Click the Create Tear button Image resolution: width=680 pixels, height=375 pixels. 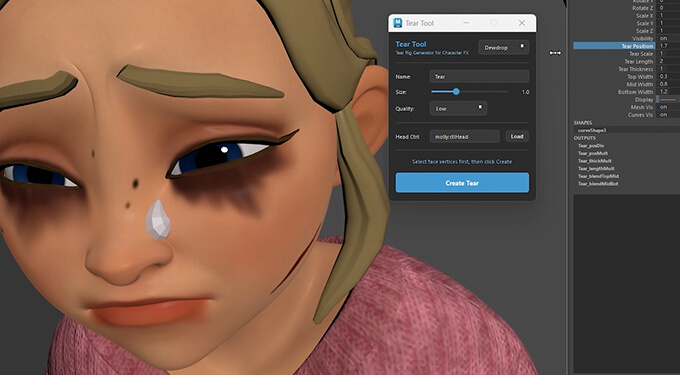462,183
